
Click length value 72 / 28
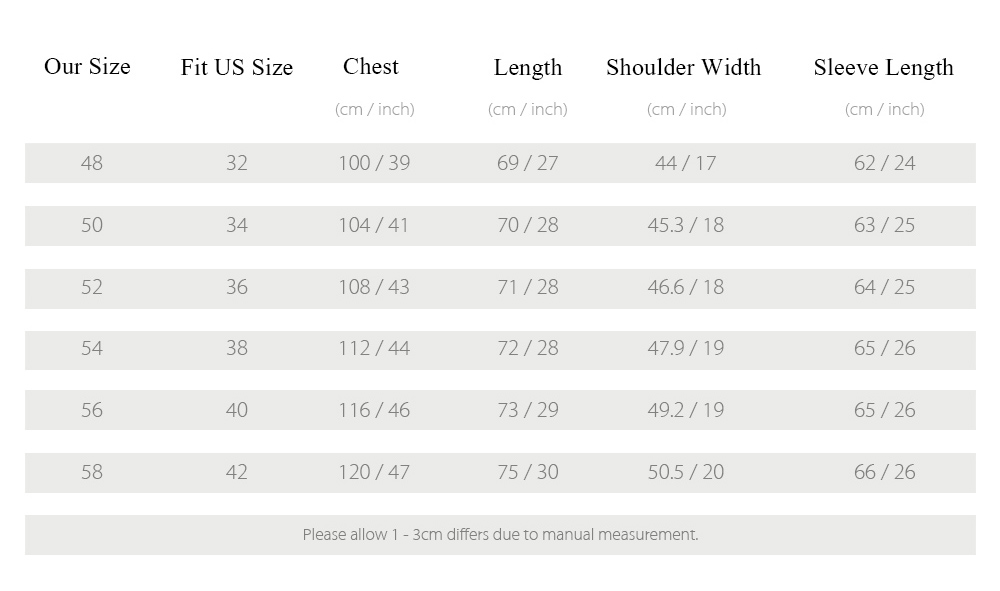pyautogui.click(x=528, y=348)
